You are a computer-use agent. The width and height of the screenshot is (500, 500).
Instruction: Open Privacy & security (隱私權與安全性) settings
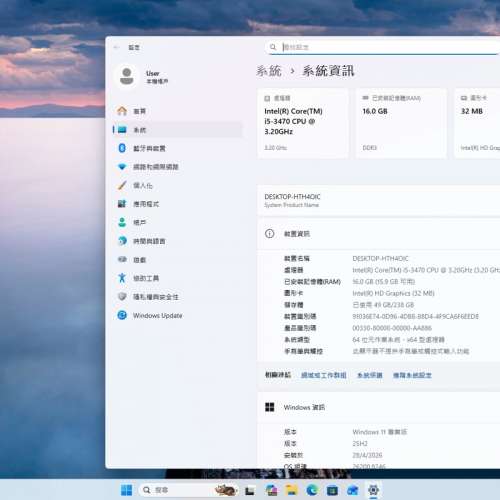[x=178, y=296]
